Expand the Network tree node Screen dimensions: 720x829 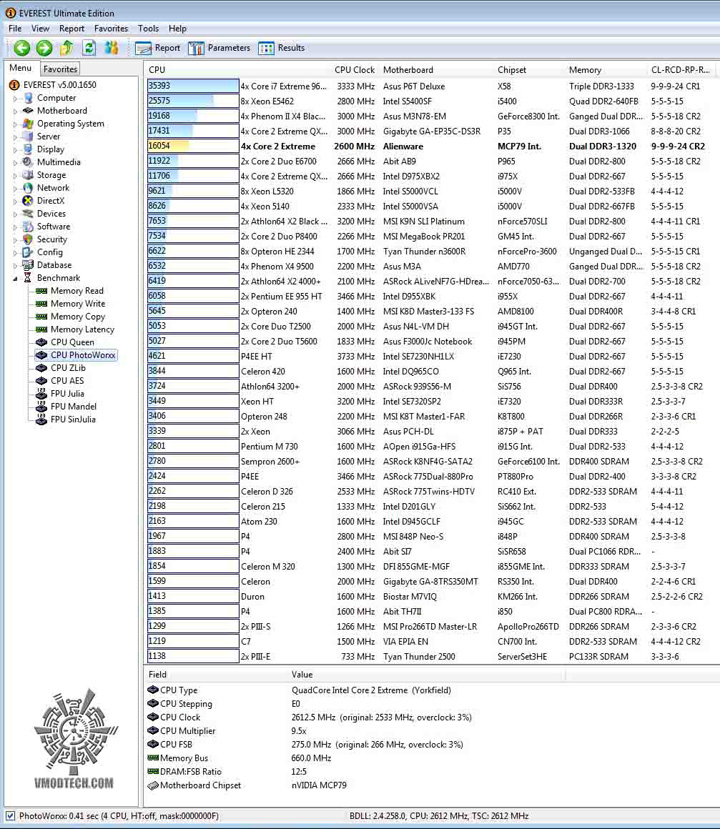tap(15, 188)
